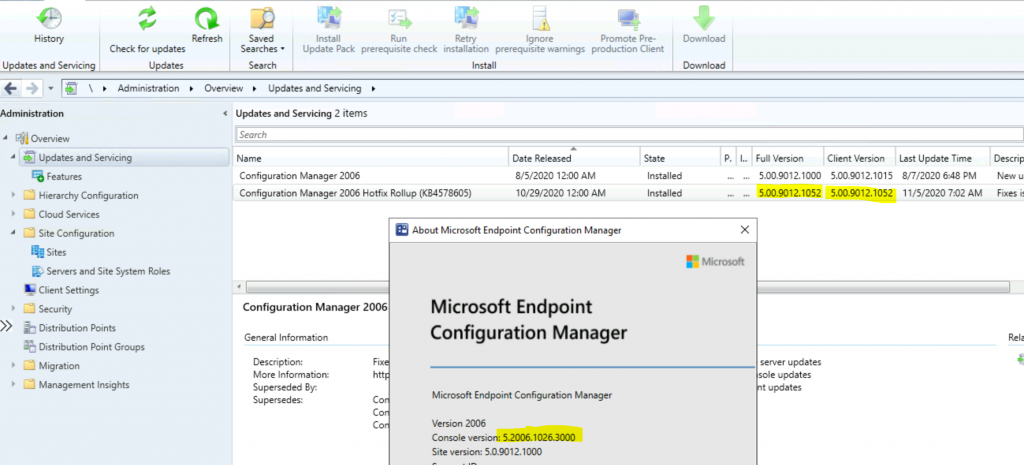Select the Hotfix Rollup (KB4578605) row

[x=628, y=193]
